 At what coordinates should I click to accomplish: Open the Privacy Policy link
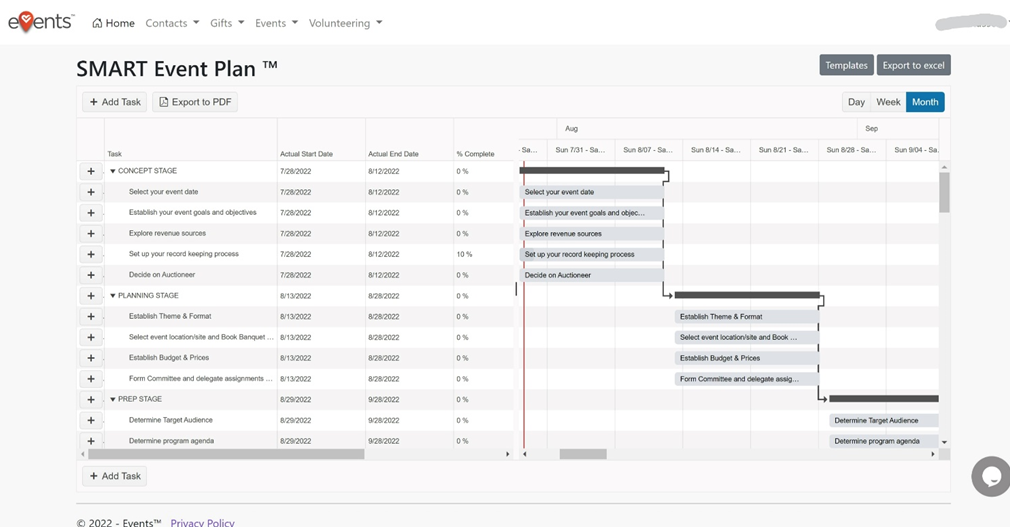(x=202, y=522)
